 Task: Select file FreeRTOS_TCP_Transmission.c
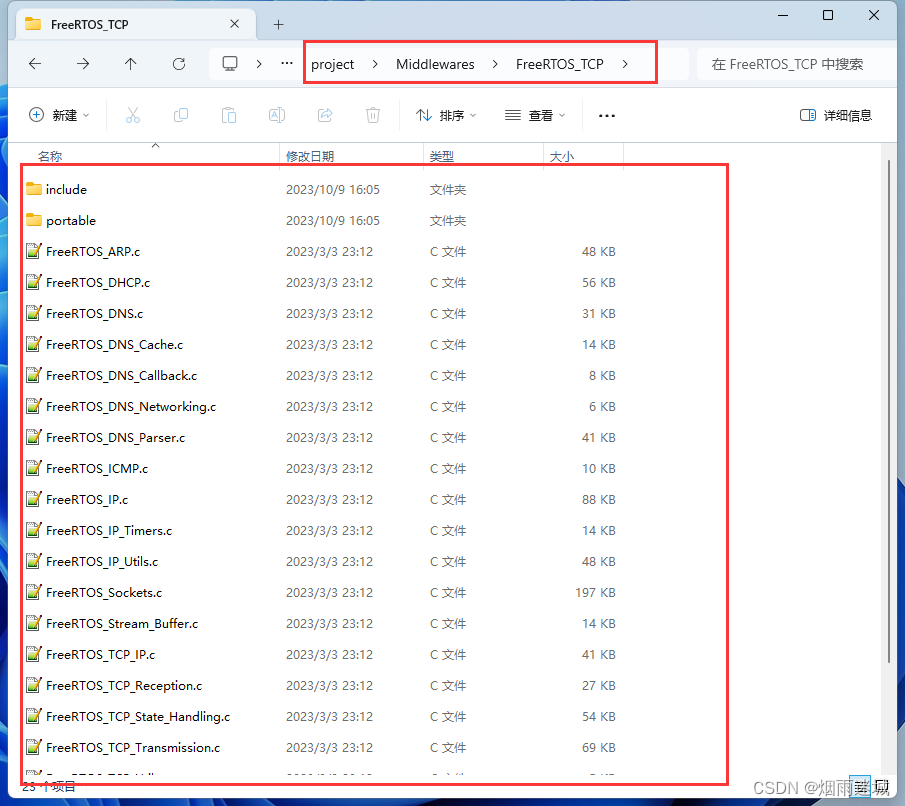point(321,748)
